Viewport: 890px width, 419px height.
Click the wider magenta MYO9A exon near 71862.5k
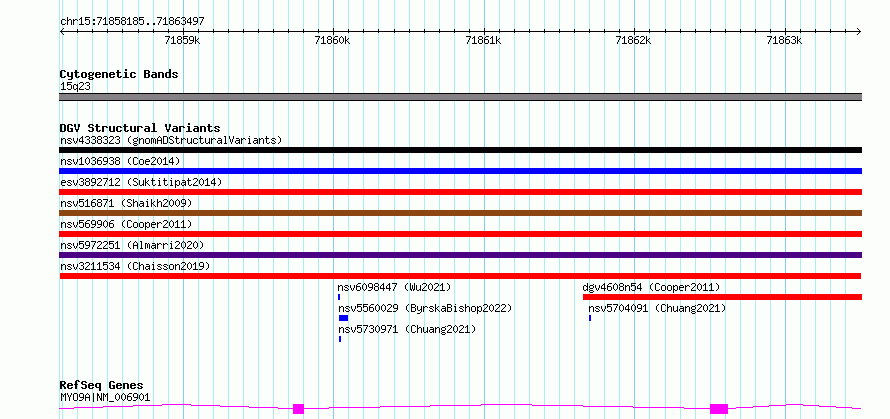coord(719,409)
